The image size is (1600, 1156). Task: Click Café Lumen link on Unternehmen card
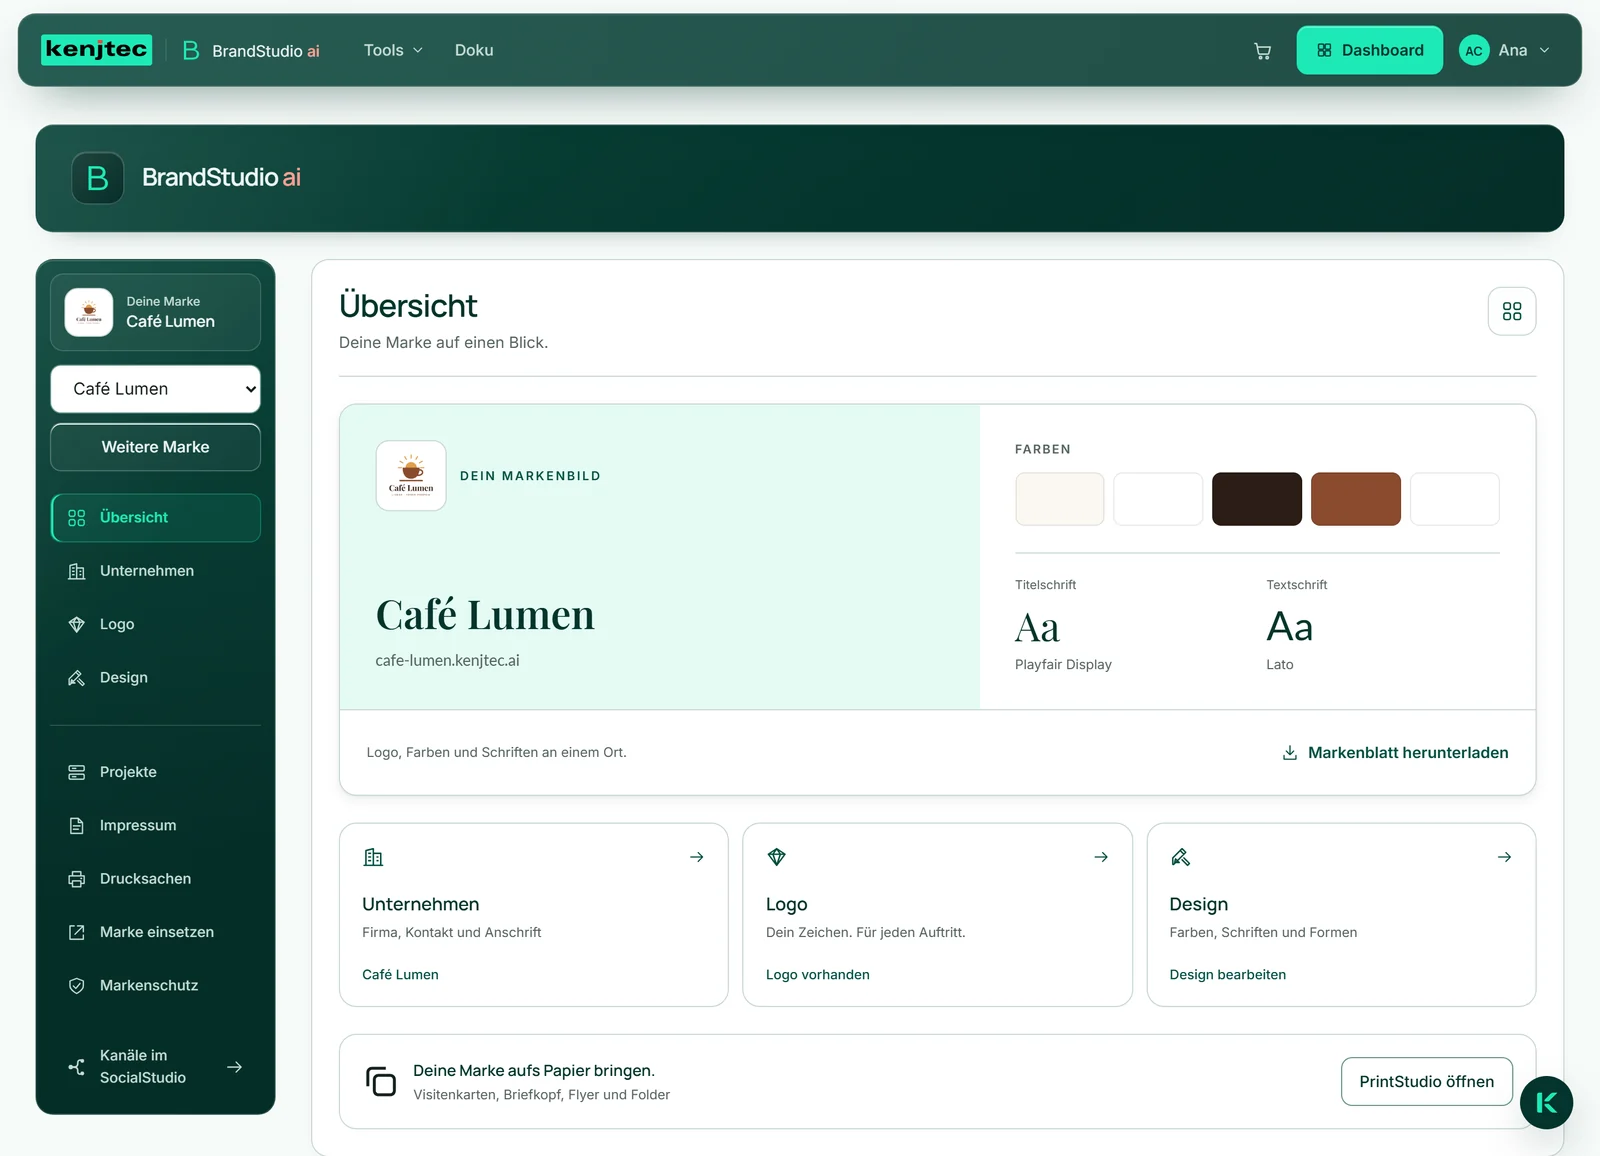[400, 975]
